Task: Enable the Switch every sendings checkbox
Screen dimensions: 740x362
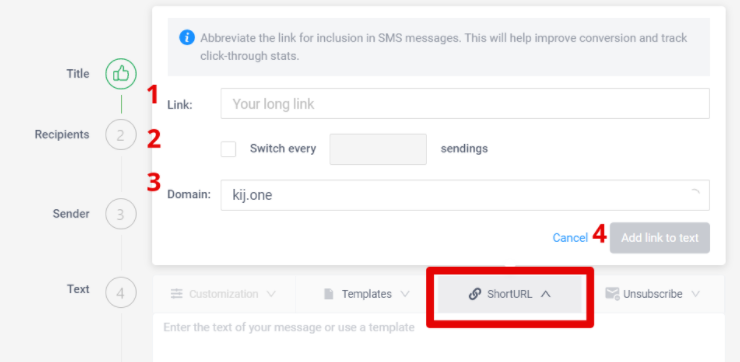Action: tap(228, 149)
